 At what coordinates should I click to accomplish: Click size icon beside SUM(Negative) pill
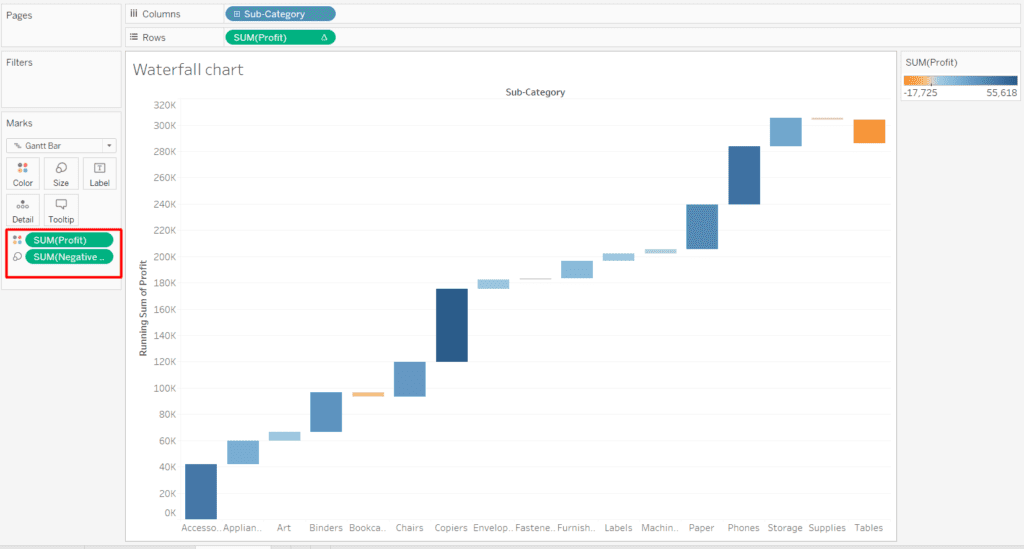(18, 257)
